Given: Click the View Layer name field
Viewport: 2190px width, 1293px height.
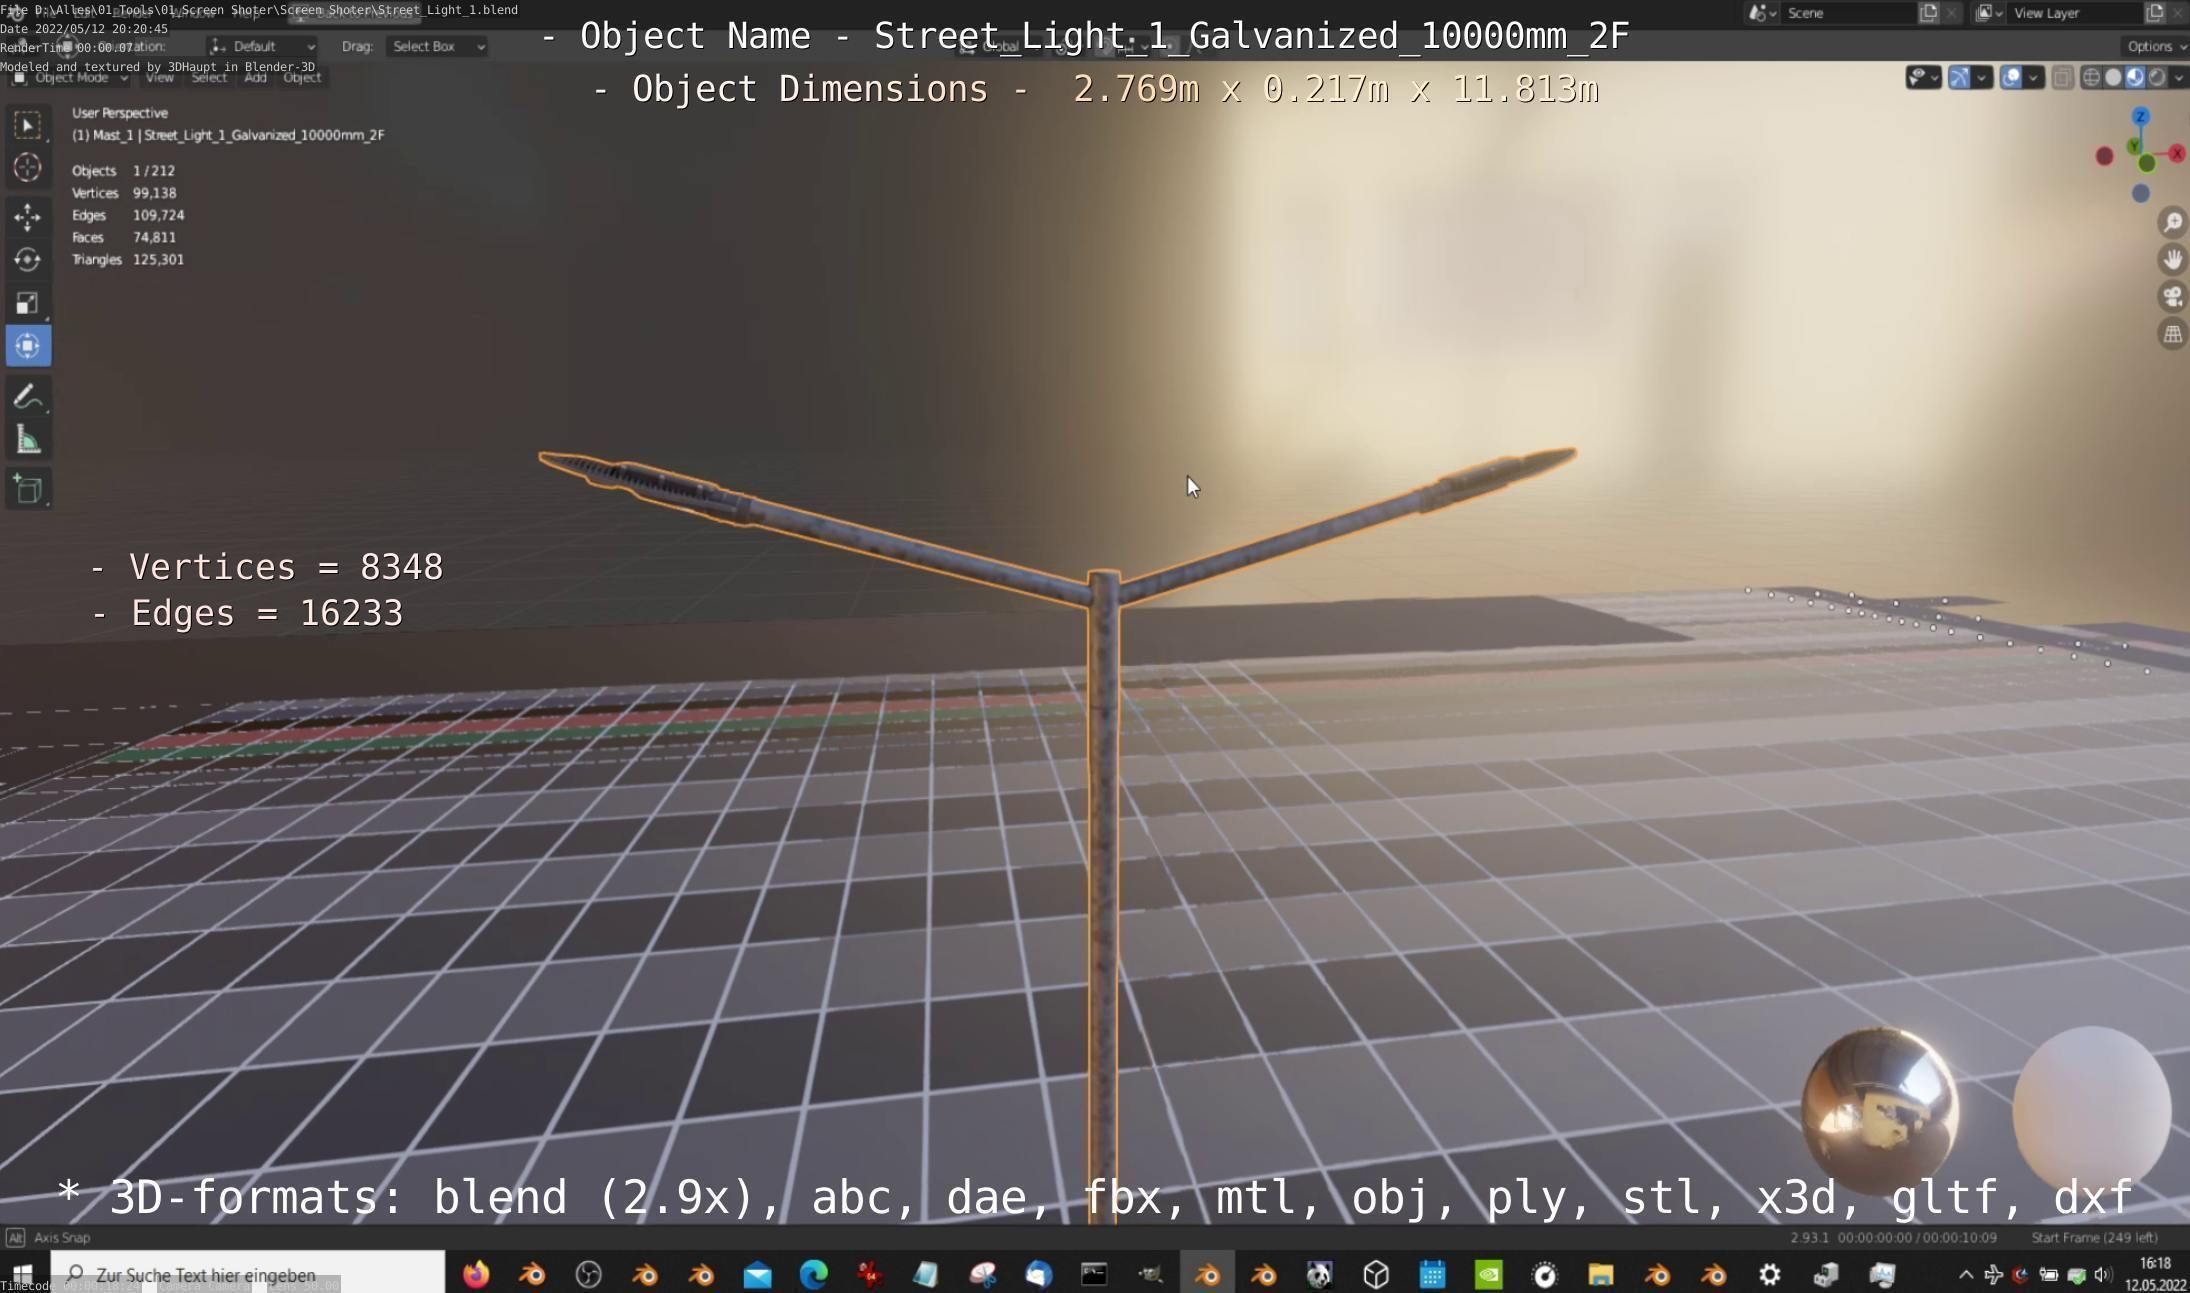Looking at the screenshot, I should [x=2075, y=13].
